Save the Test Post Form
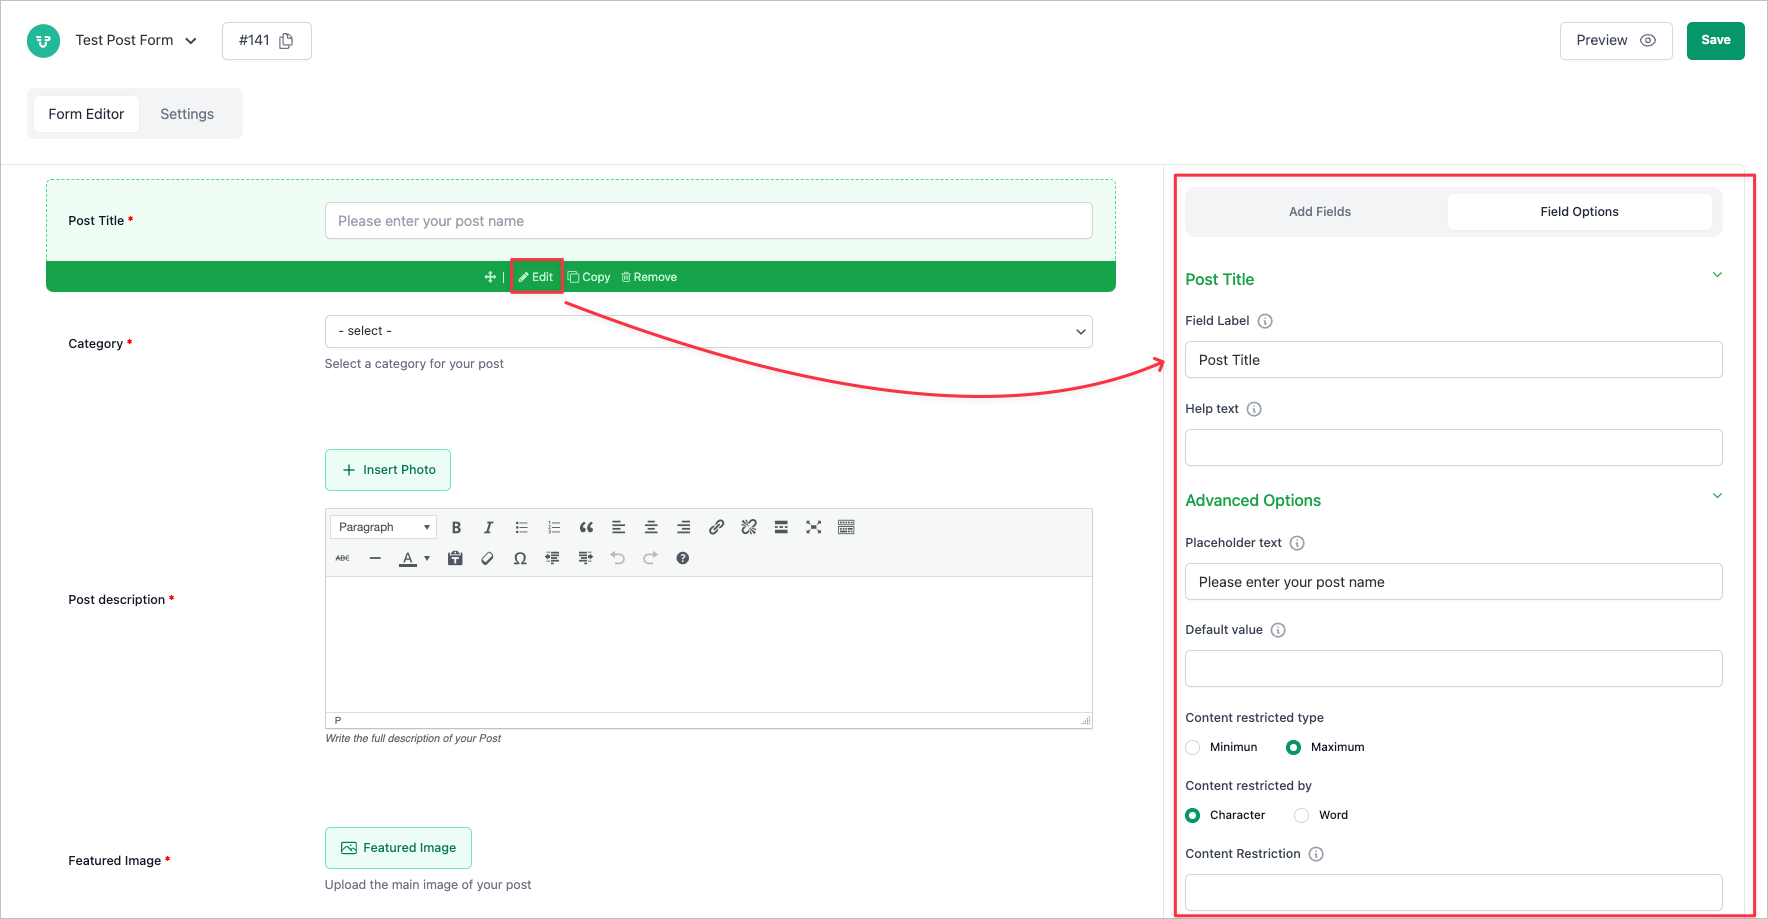1768x919 pixels. (1715, 40)
